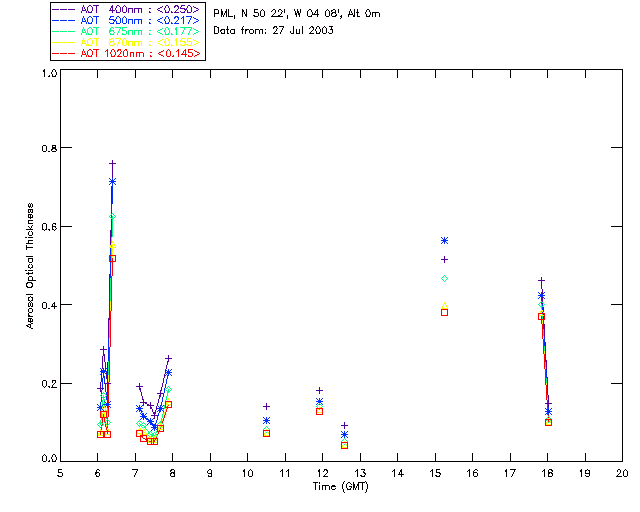Select legend text 'AOT 870nm : <0.155>'
640x512 pixels.
[x=140, y=42]
